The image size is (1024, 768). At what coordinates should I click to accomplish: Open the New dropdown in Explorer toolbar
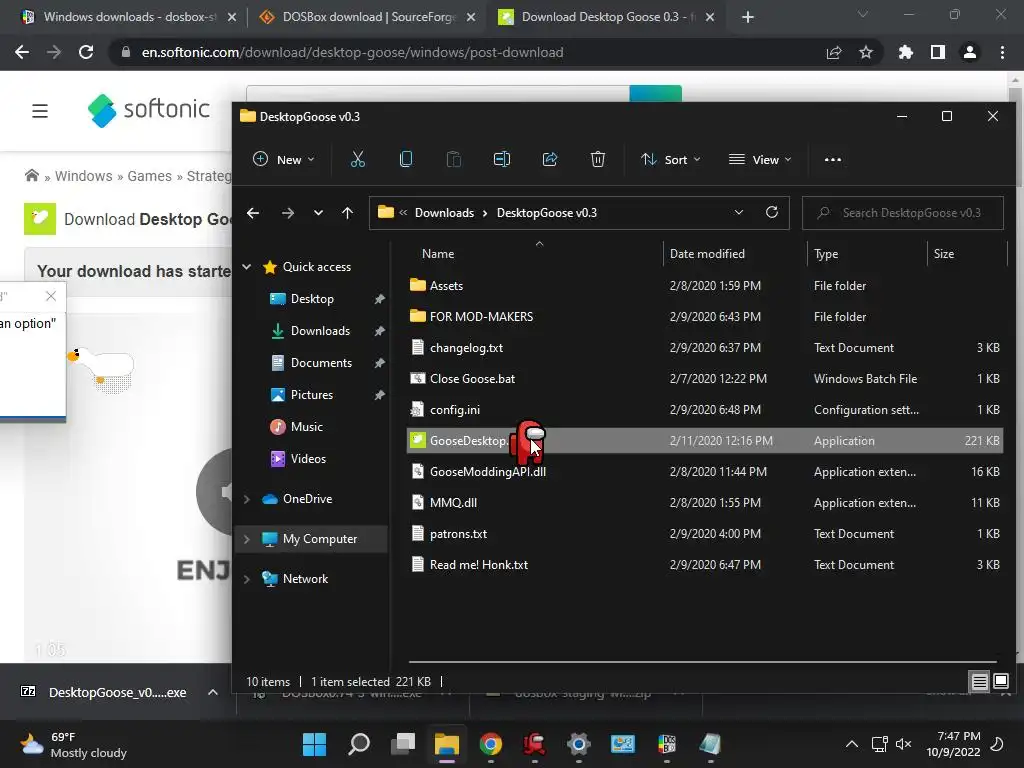pyautogui.click(x=284, y=159)
